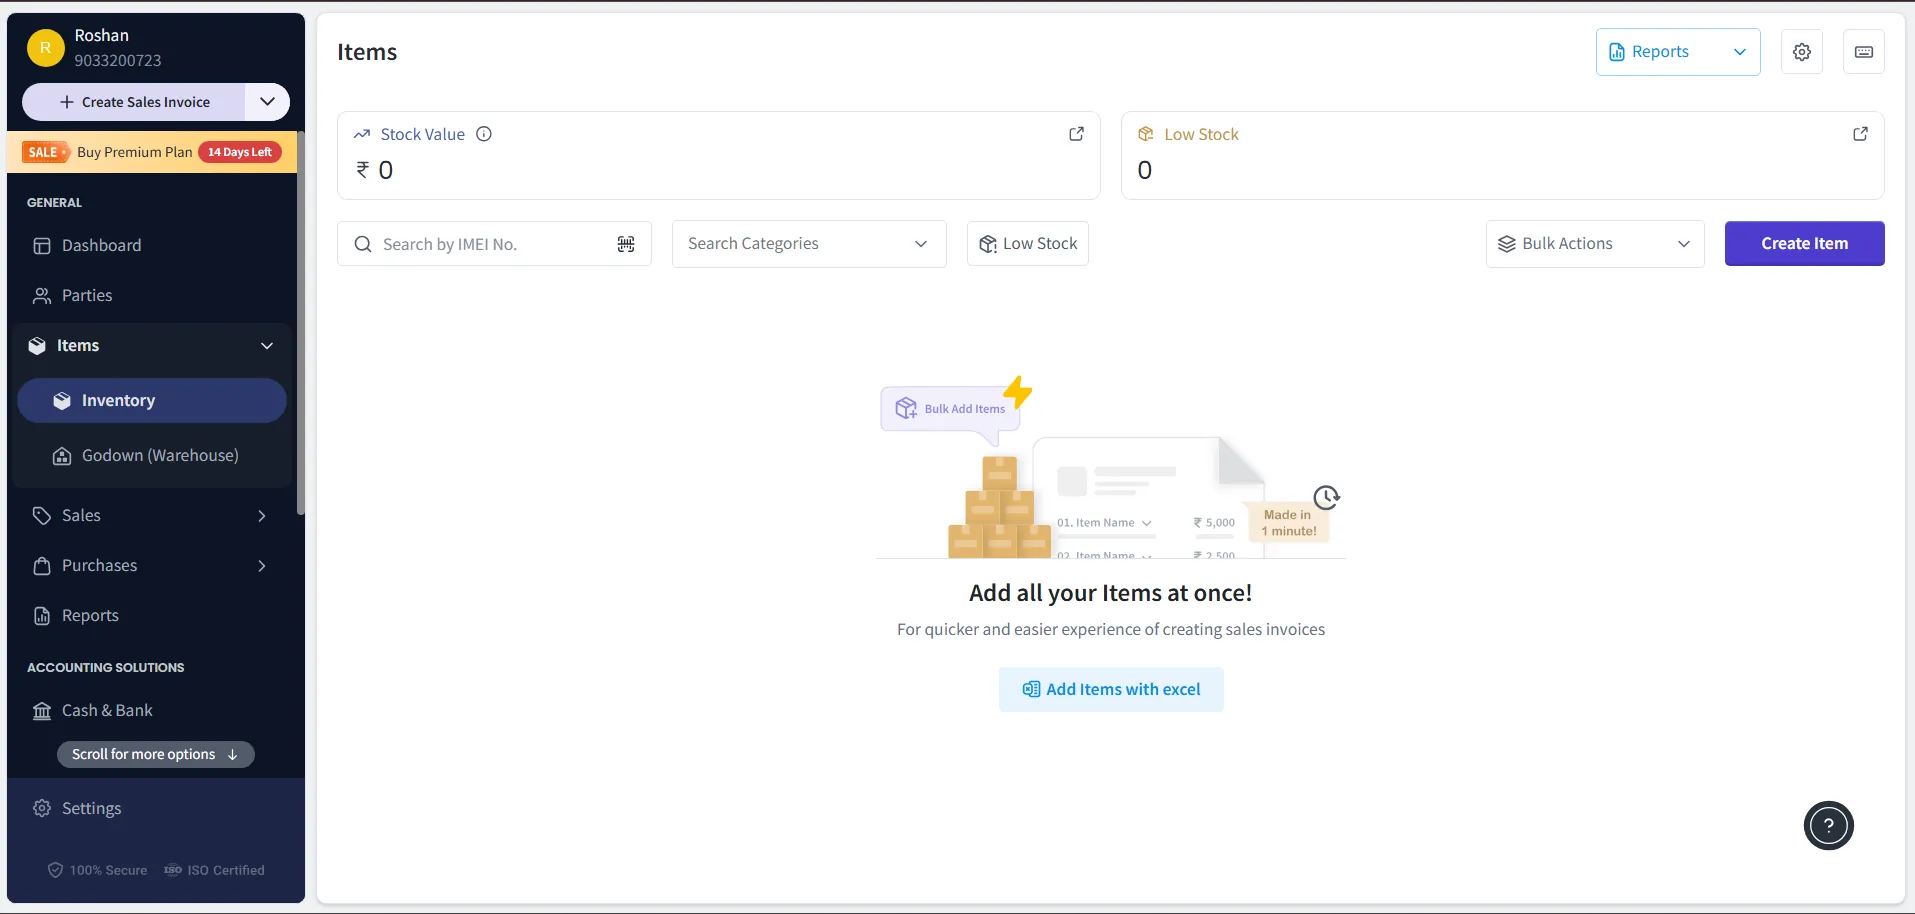Click the Items box icon in sidebar
Viewport: 1915px width, 914px height.
pos(37,346)
